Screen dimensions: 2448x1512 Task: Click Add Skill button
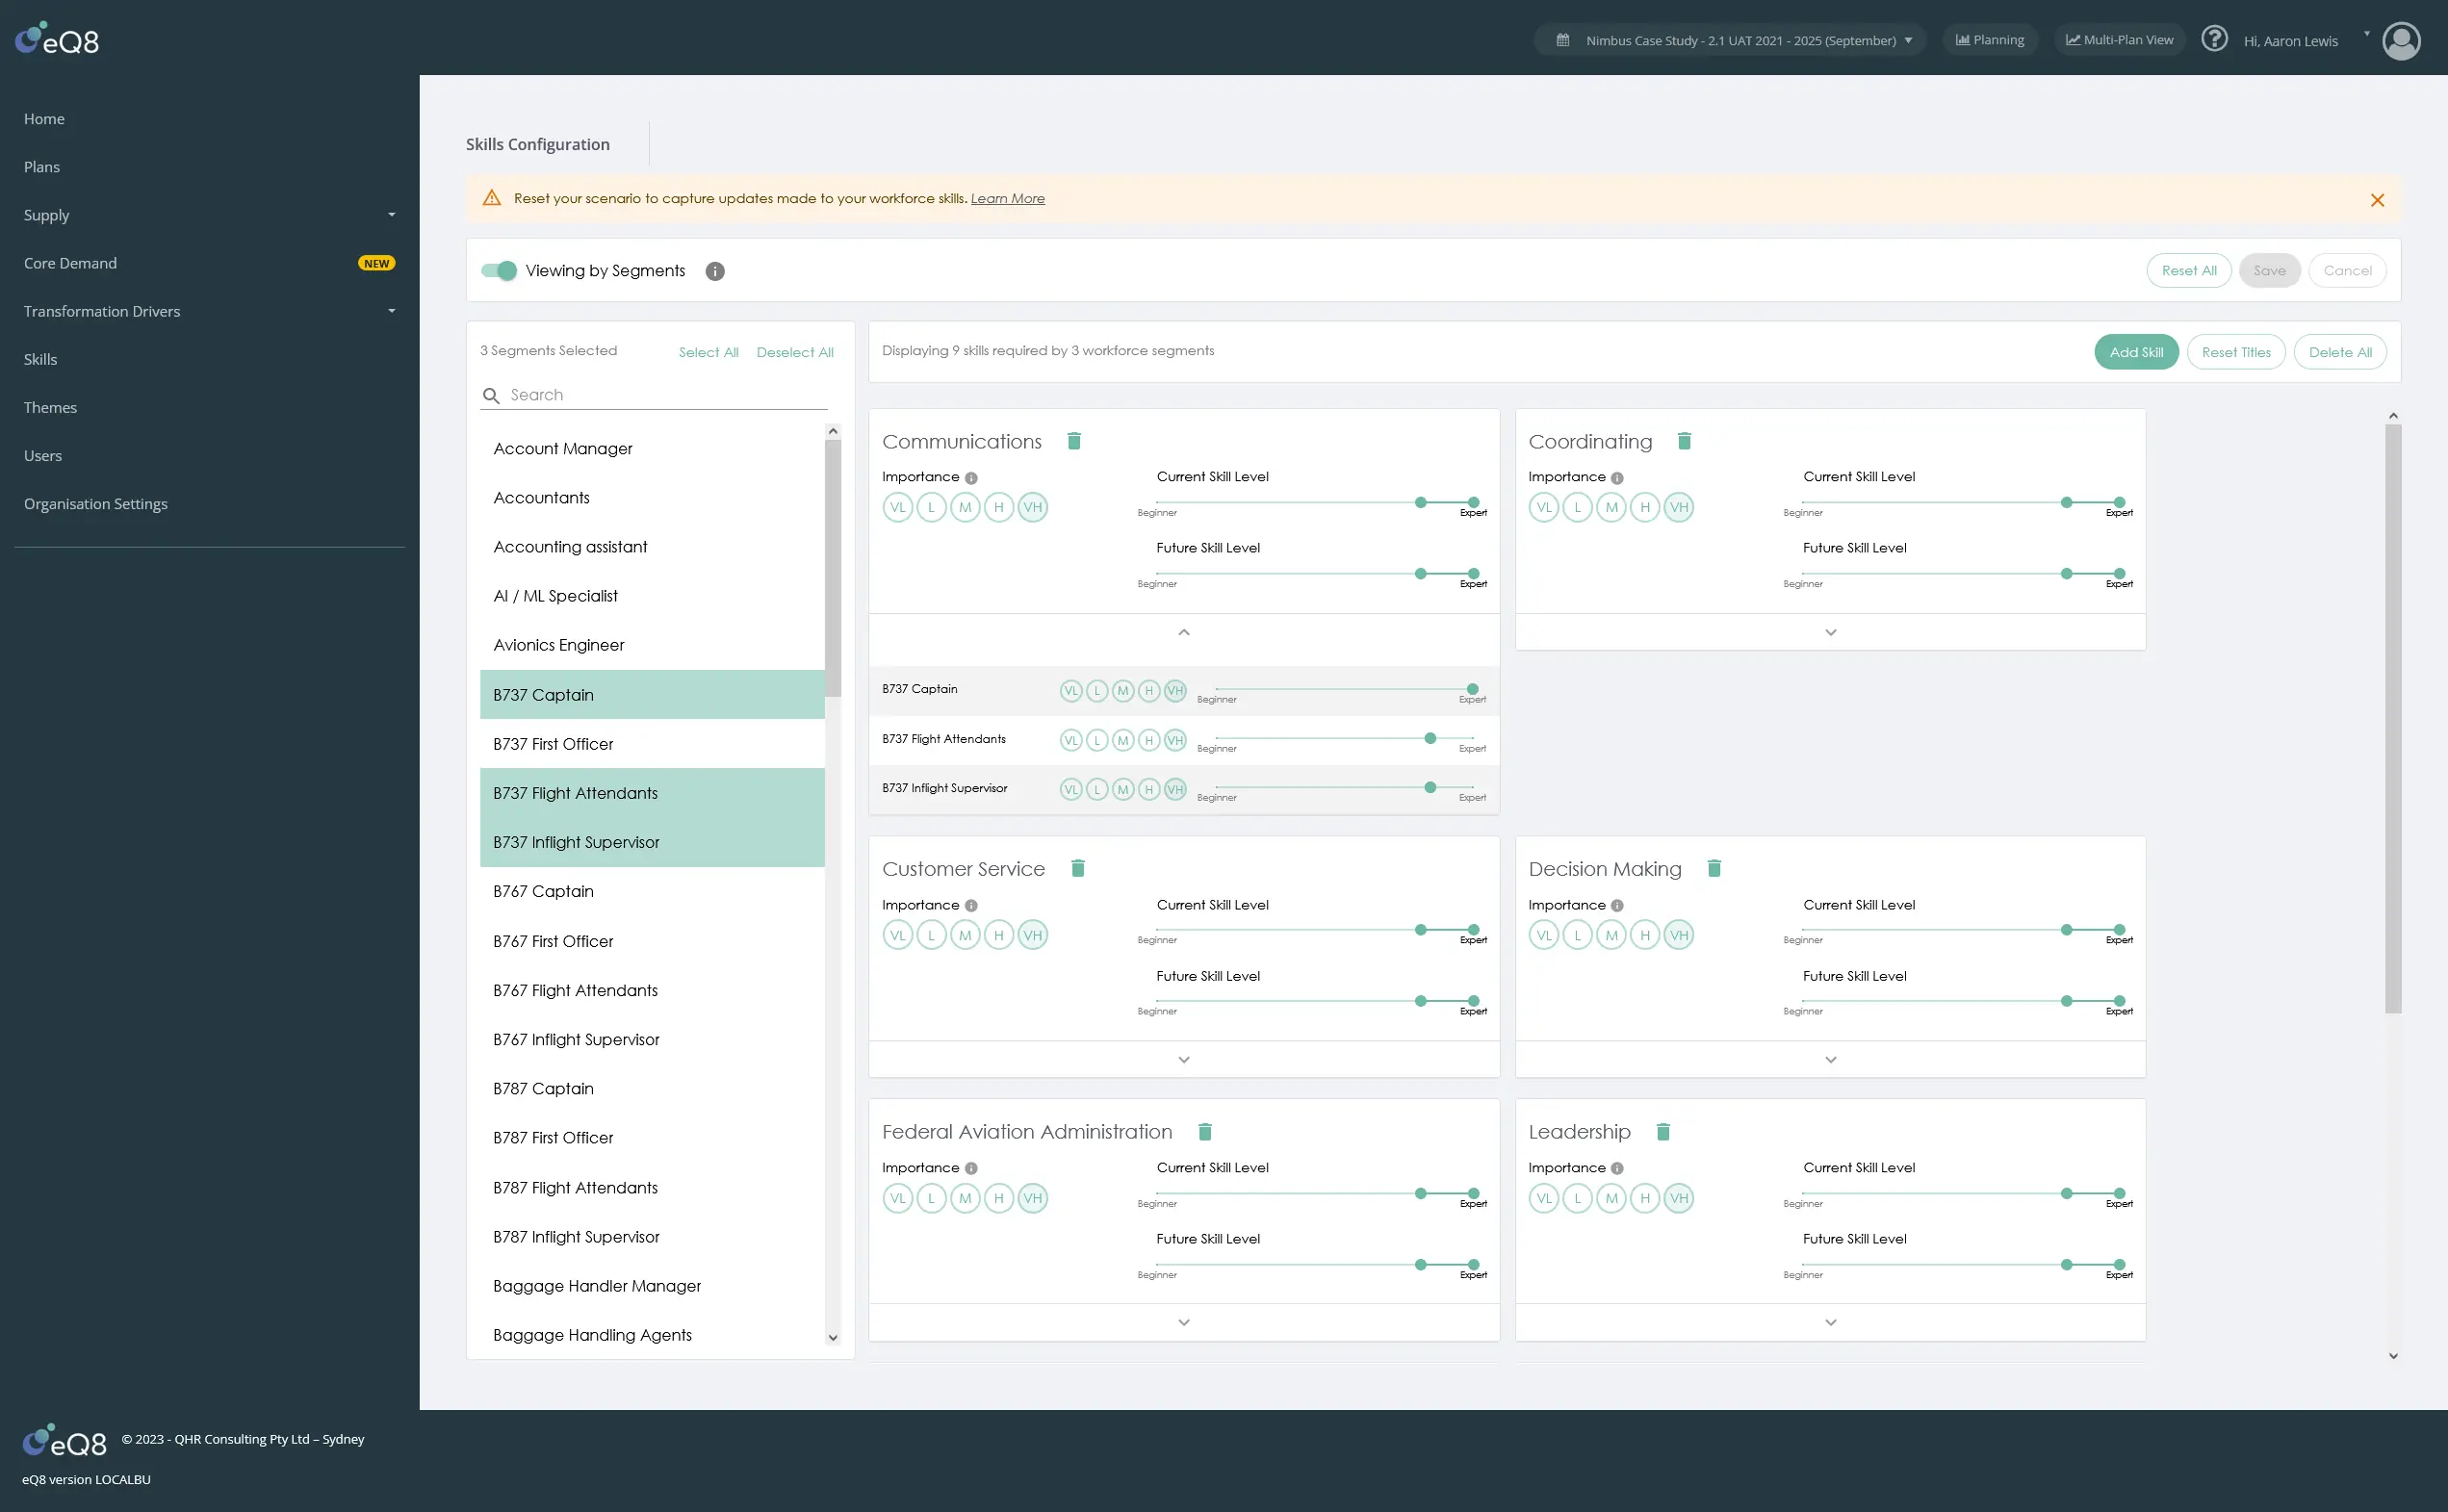tap(2135, 353)
